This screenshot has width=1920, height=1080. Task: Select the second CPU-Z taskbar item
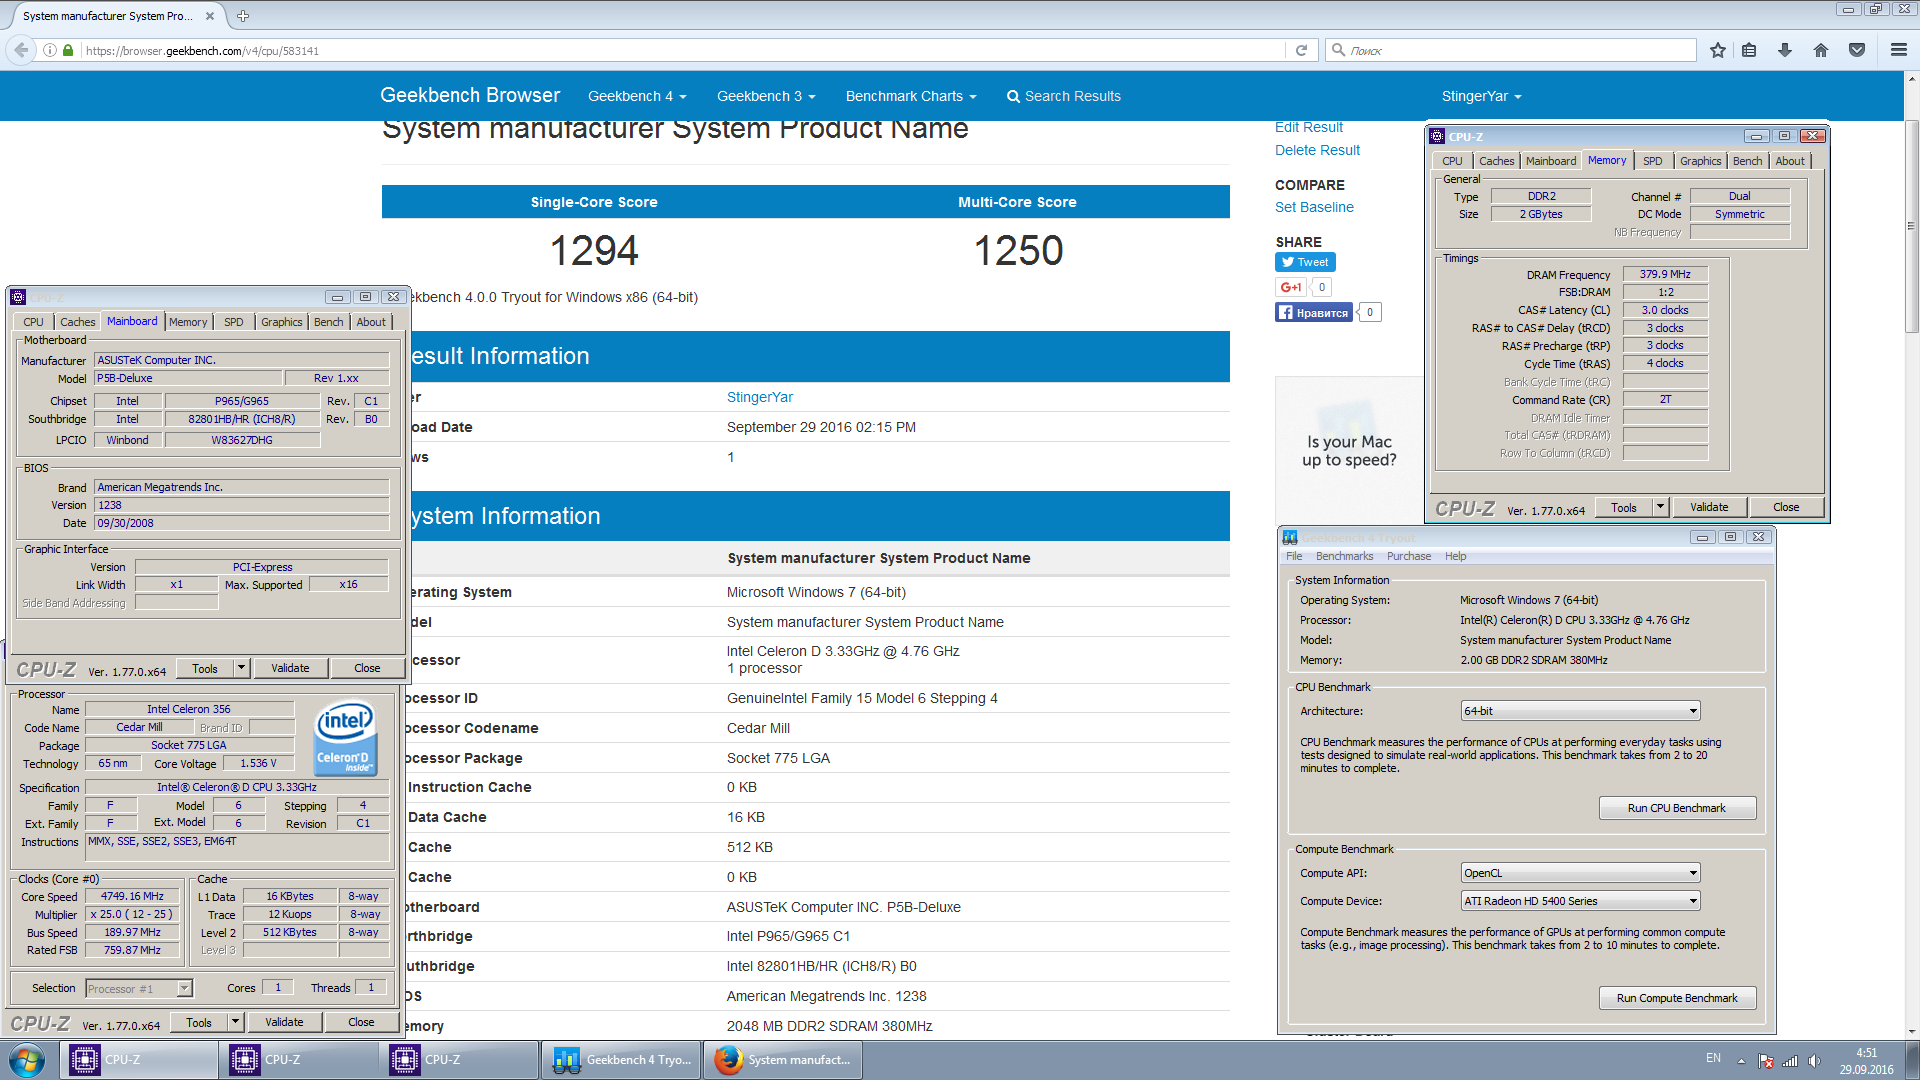coord(300,1060)
